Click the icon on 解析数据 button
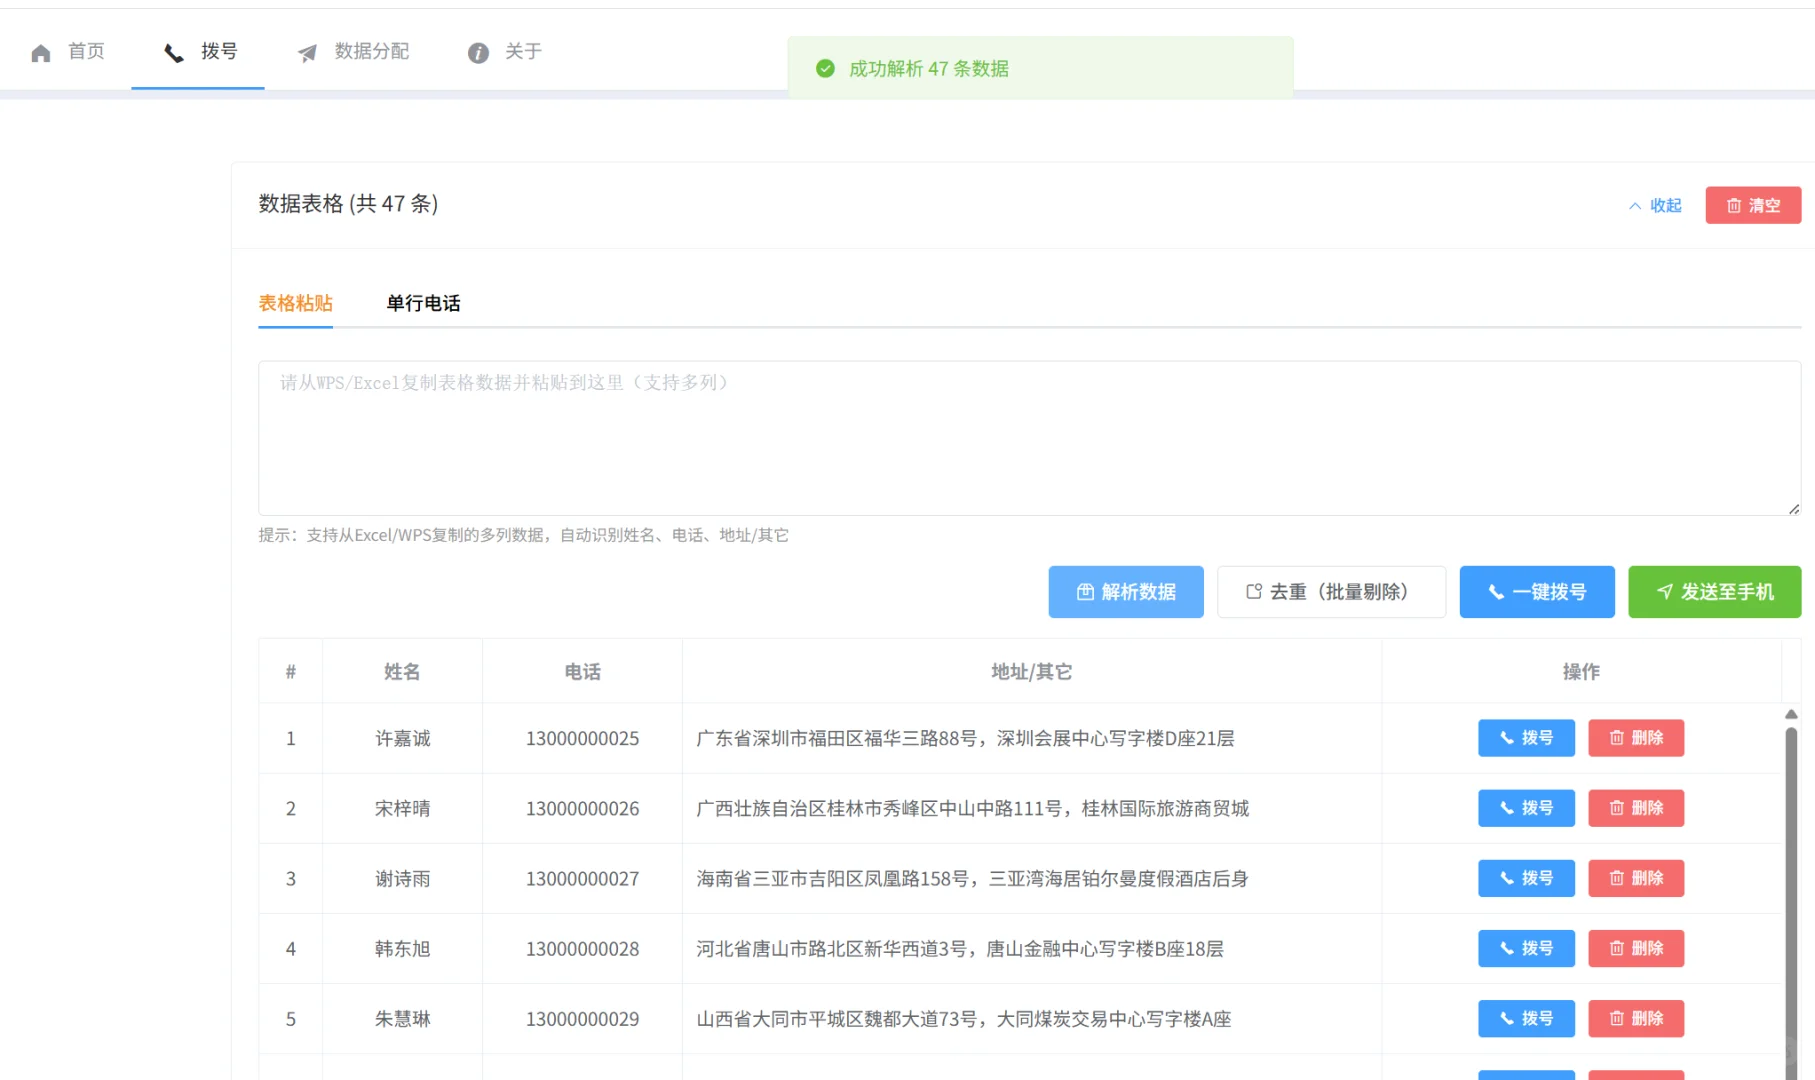 pyautogui.click(x=1086, y=591)
